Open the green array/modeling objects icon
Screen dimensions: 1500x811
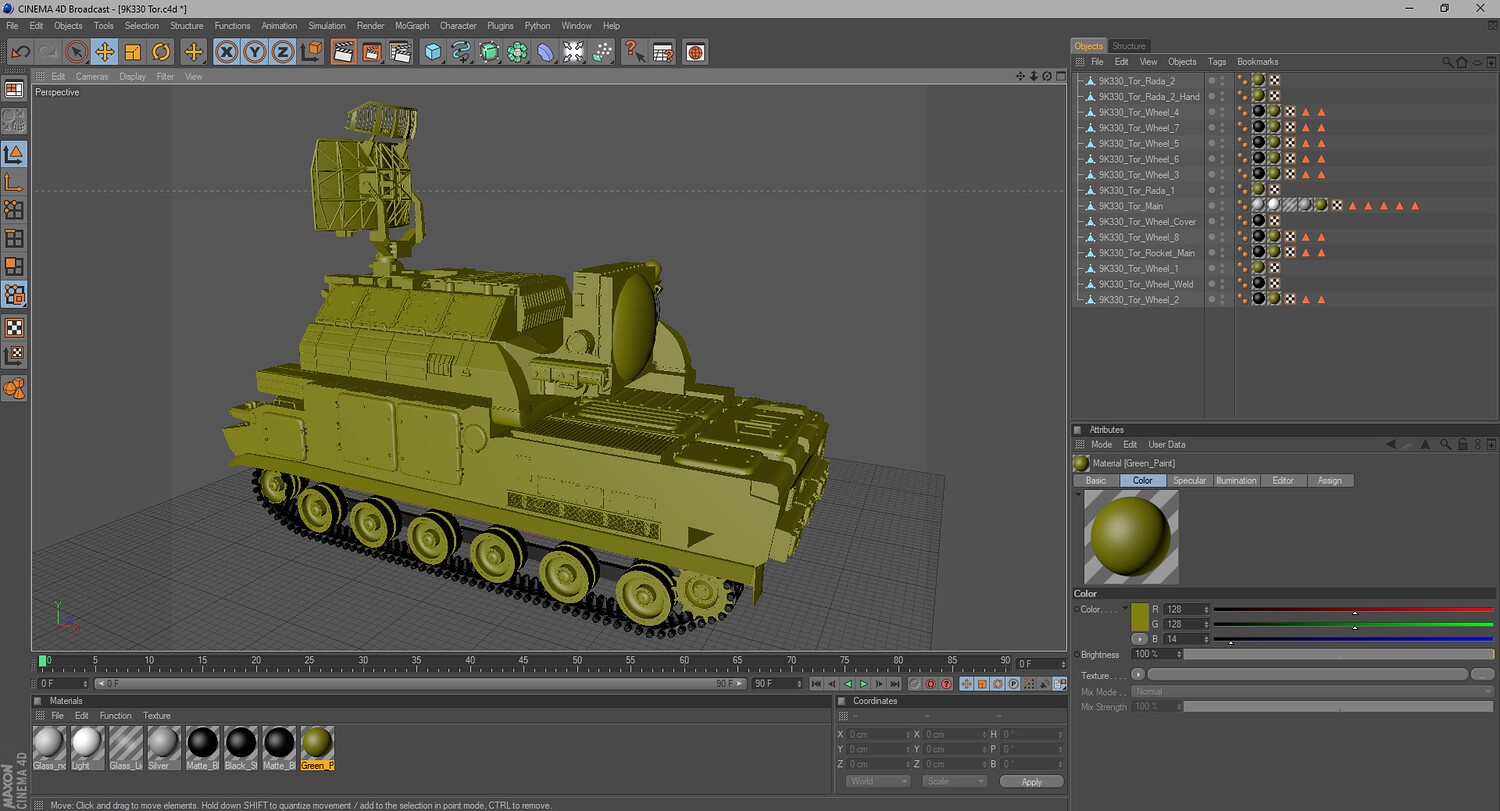coord(517,52)
